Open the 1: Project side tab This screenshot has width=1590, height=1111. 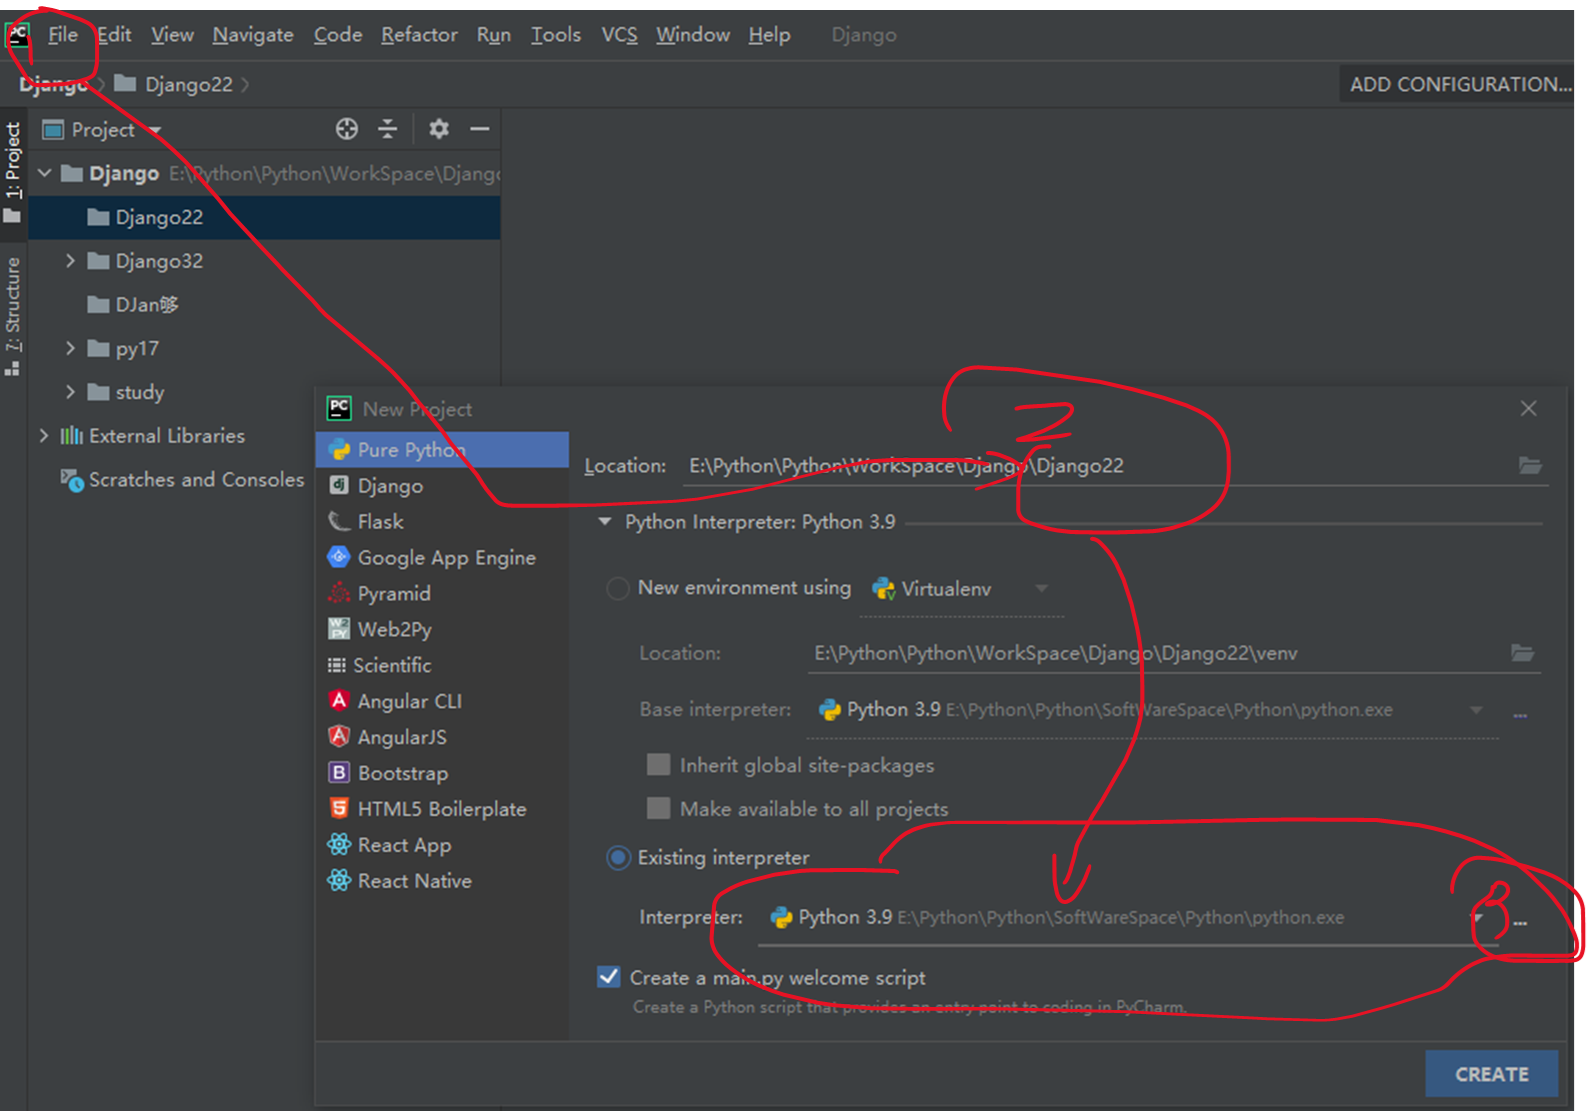pyautogui.click(x=13, y=172)
